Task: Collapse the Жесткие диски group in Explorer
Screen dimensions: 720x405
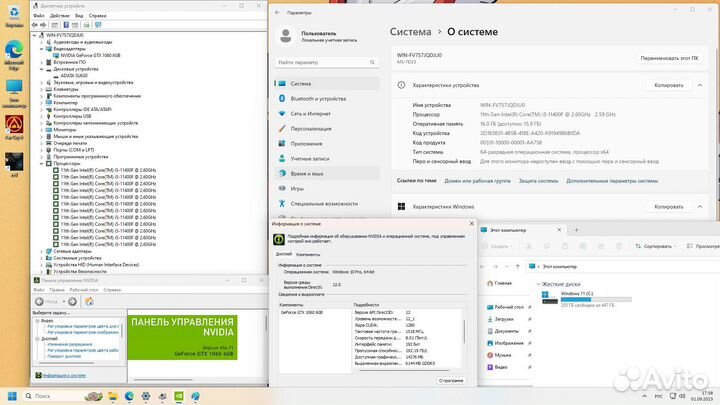Action: pyautogui.click(x=539, y=284)
